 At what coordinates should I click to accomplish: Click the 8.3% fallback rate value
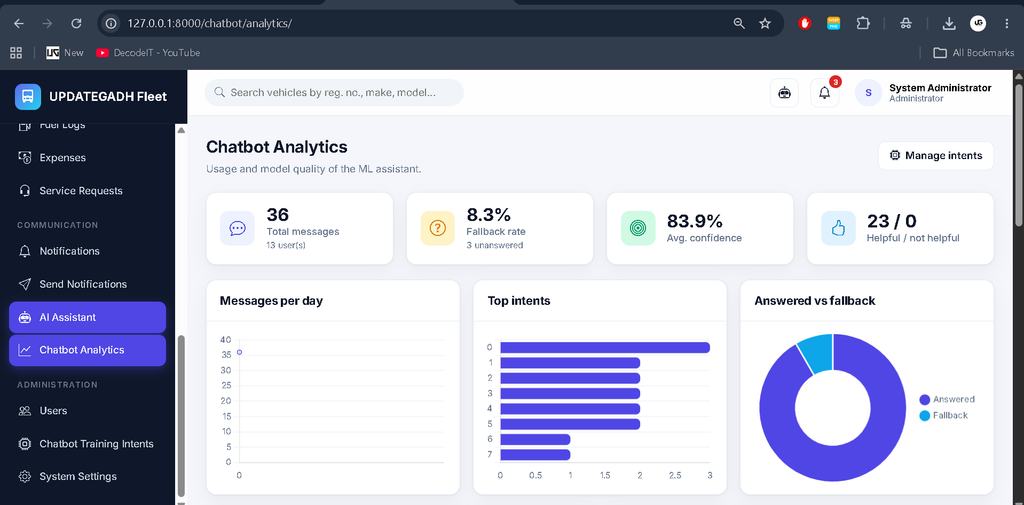click(488, 214)
